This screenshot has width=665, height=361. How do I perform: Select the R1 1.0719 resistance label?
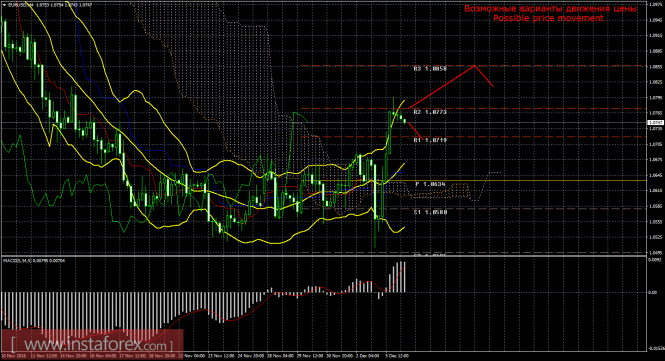tap(430, 140)
